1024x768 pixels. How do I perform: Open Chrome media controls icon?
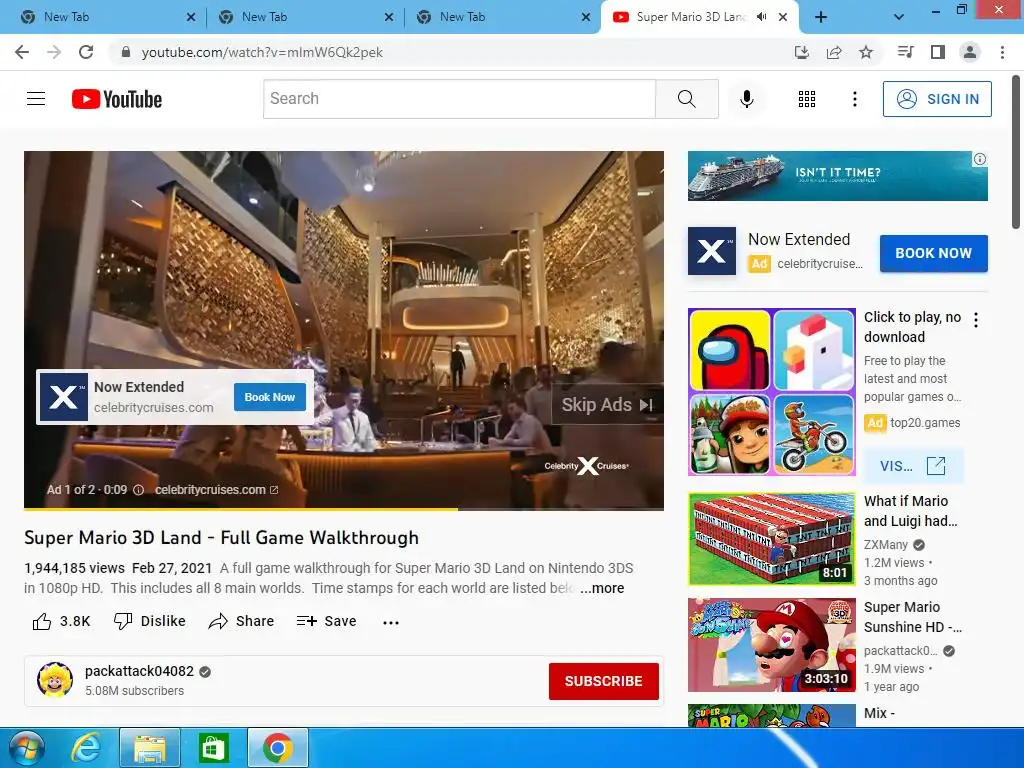[905, 52]
